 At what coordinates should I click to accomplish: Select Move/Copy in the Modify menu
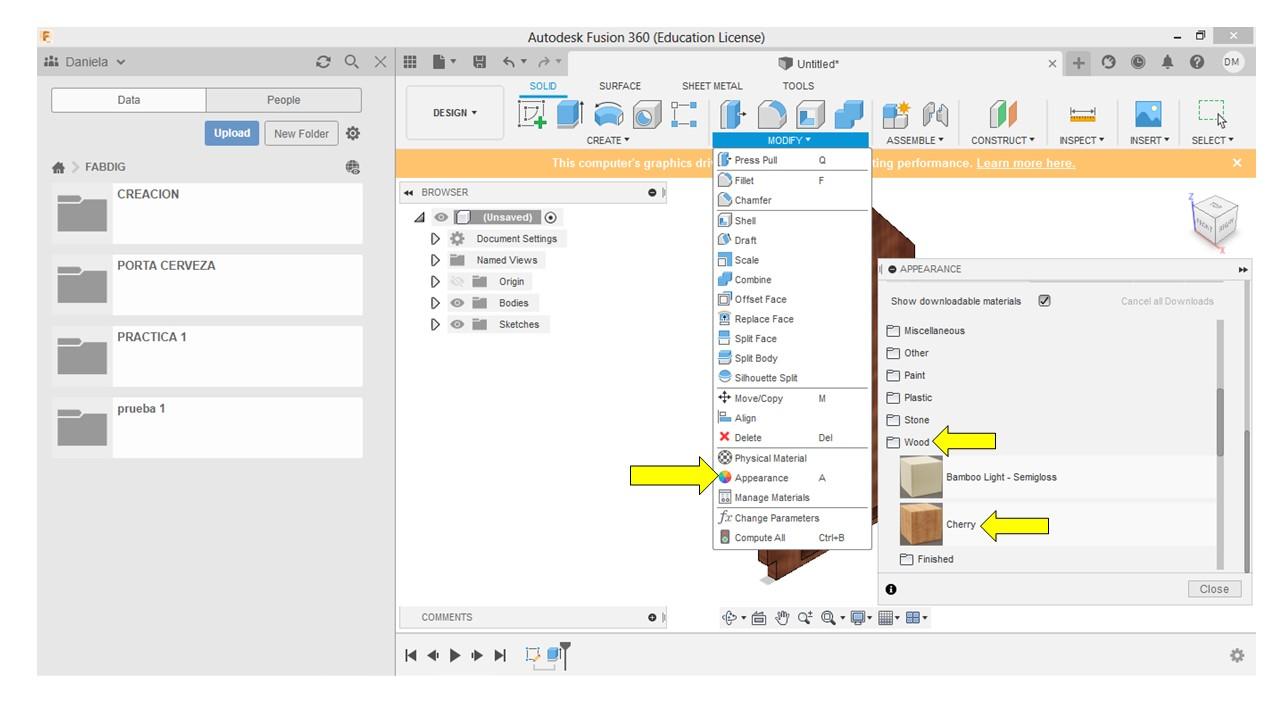tap(791, 398)
